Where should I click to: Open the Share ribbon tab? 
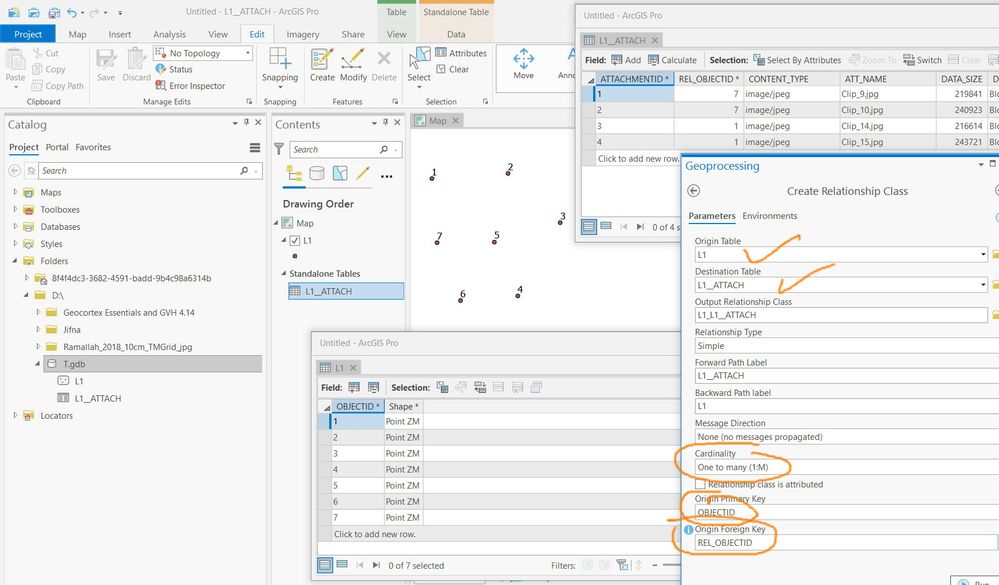[x=353, y=34]
